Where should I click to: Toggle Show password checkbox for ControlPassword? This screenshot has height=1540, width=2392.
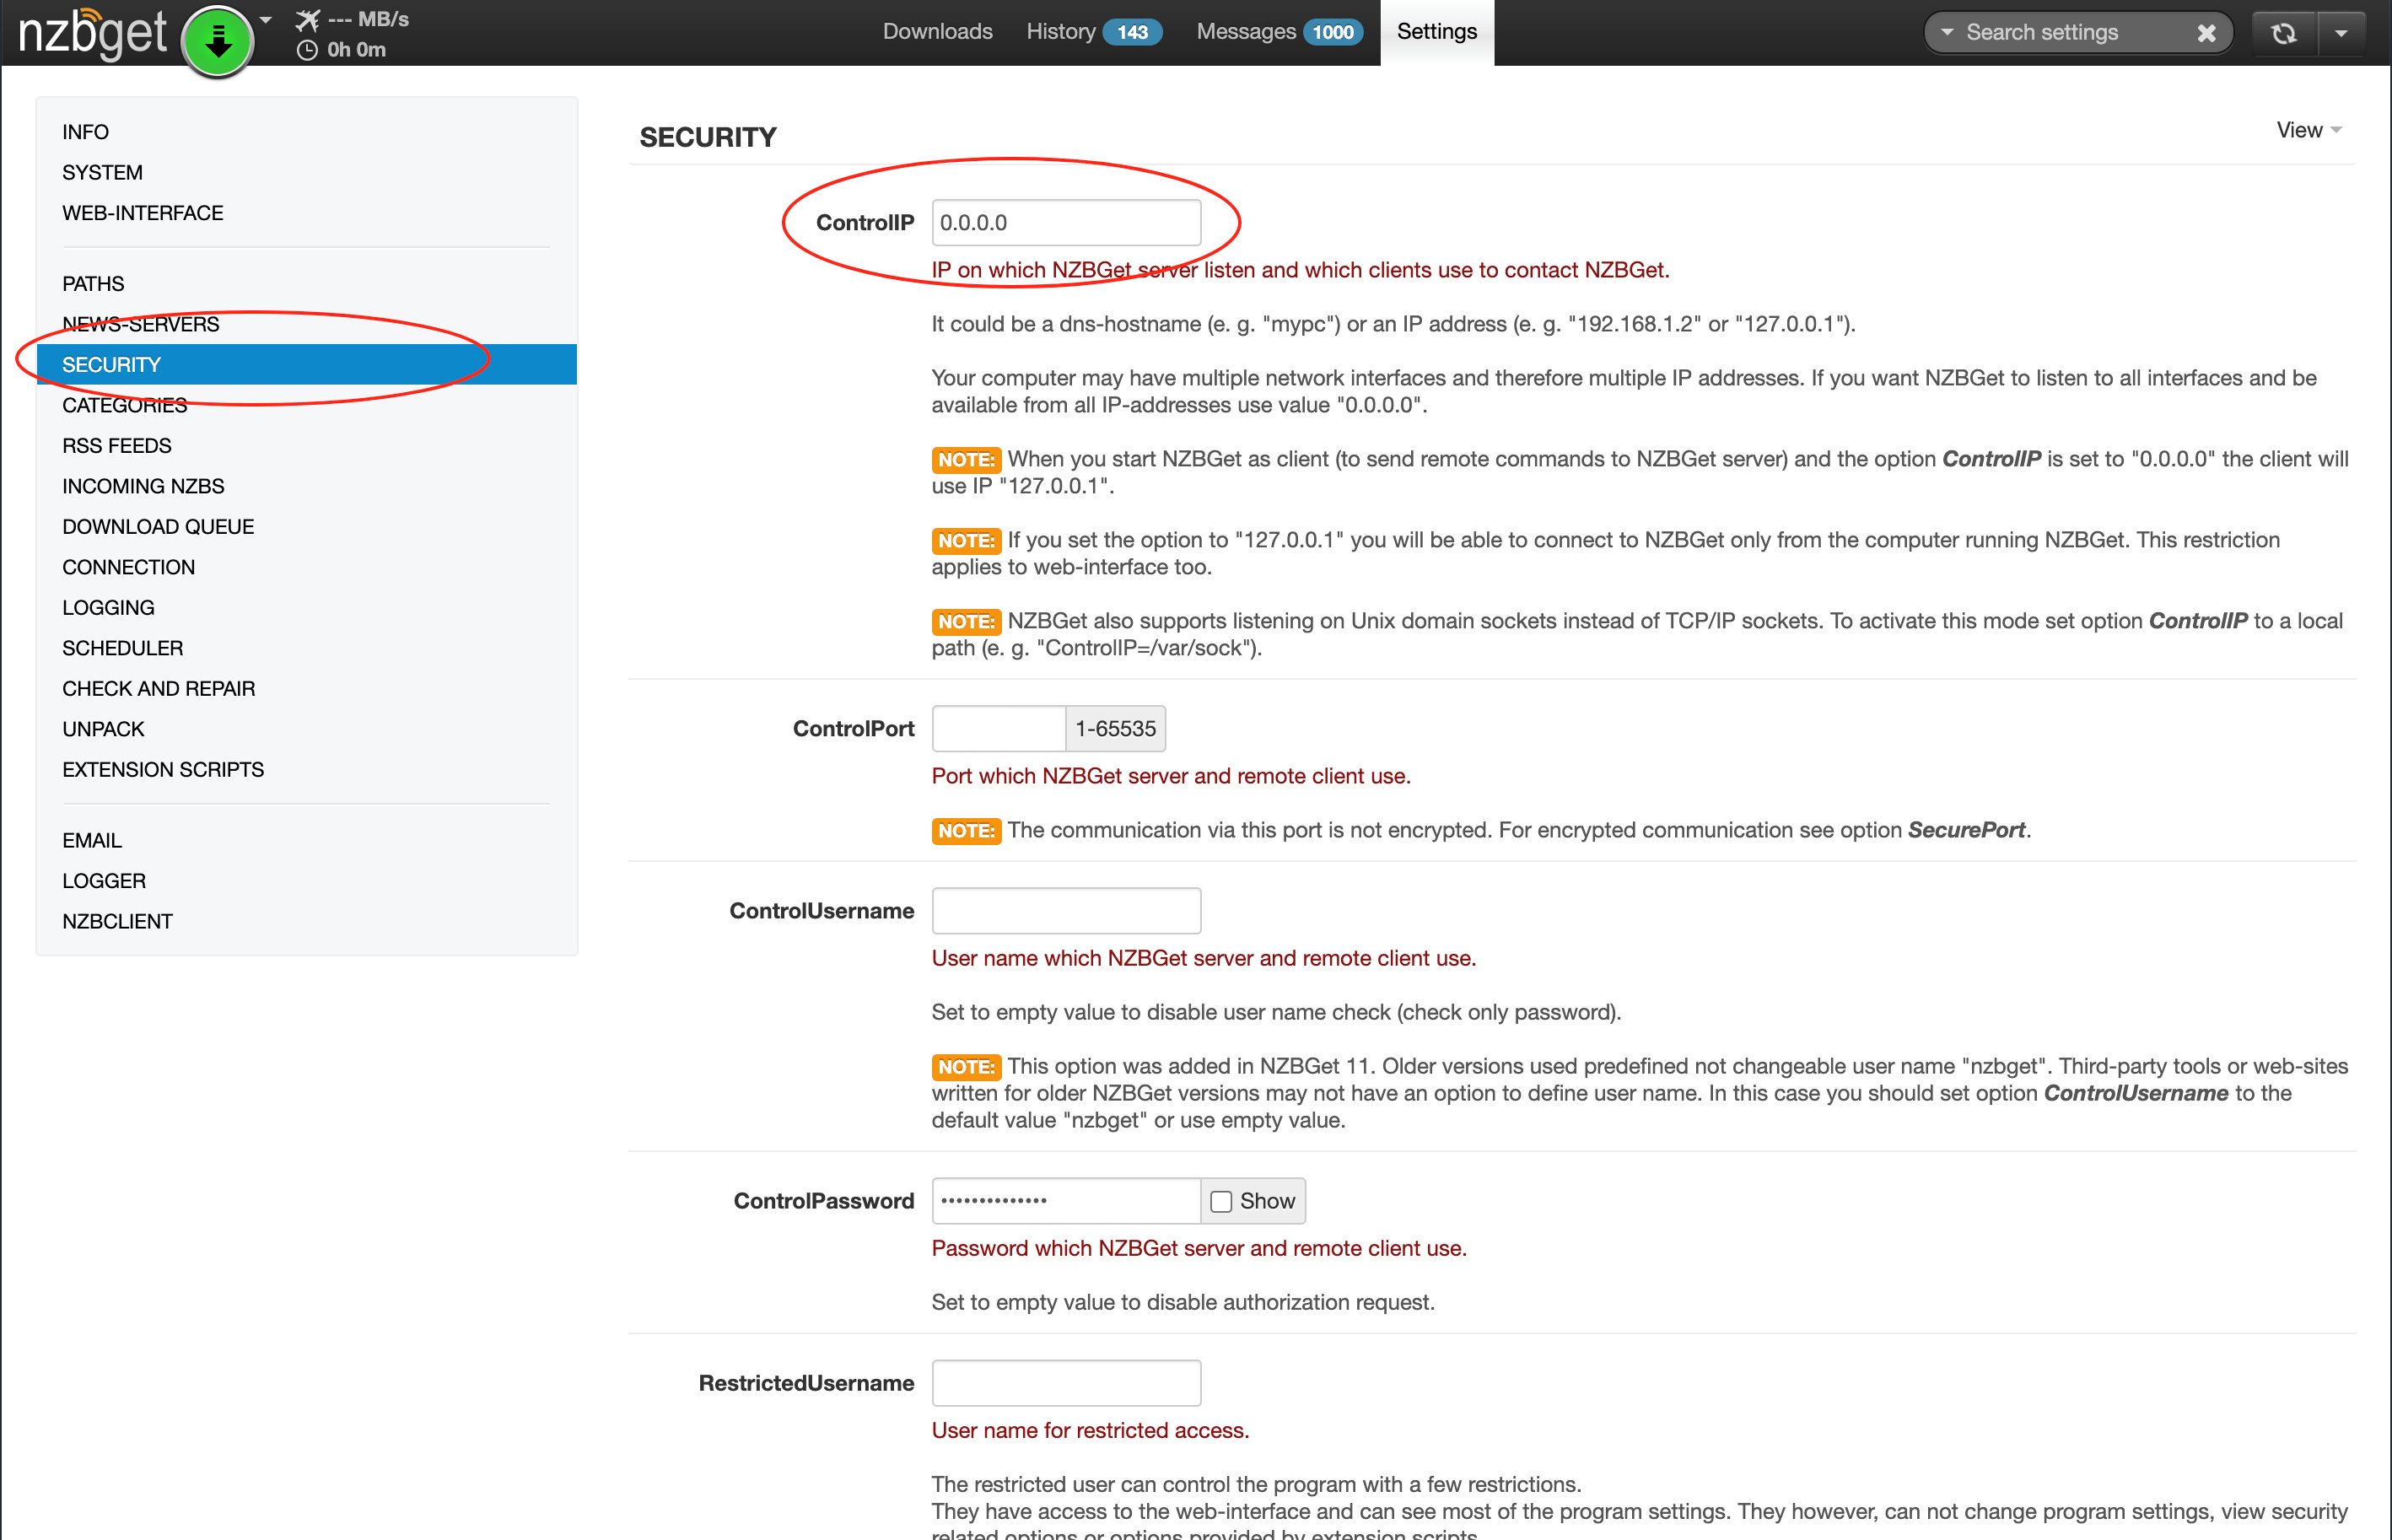click(1222, 1200)
